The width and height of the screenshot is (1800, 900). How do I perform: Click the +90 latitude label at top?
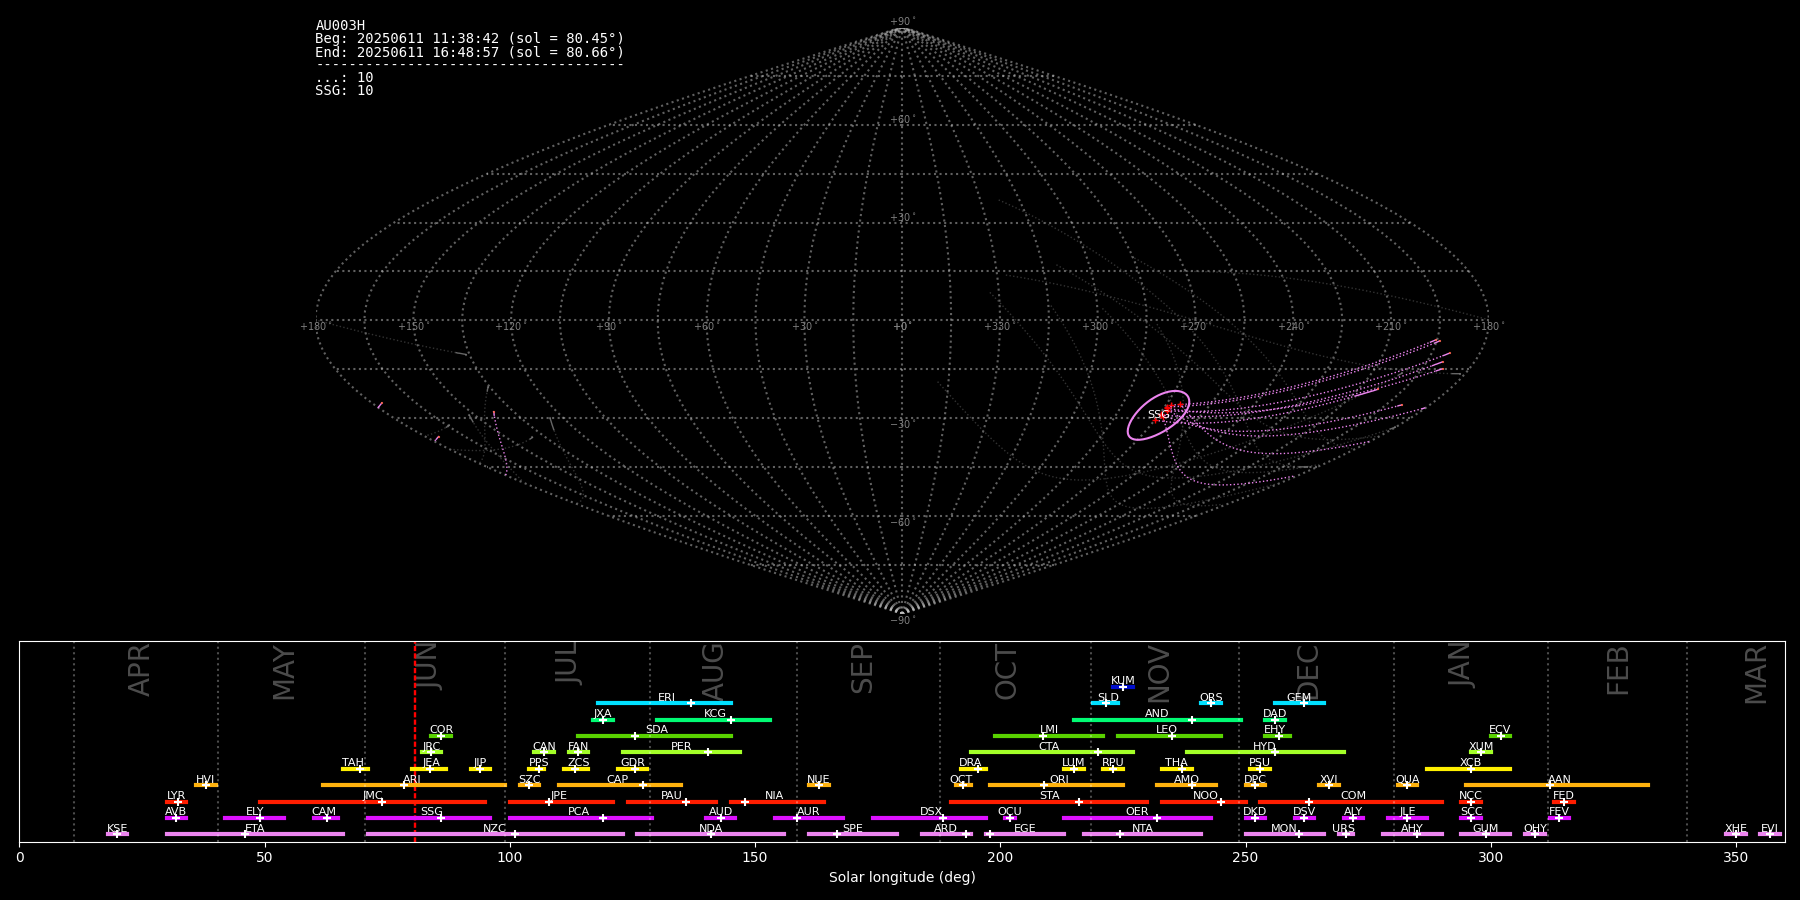pos(901,22)
